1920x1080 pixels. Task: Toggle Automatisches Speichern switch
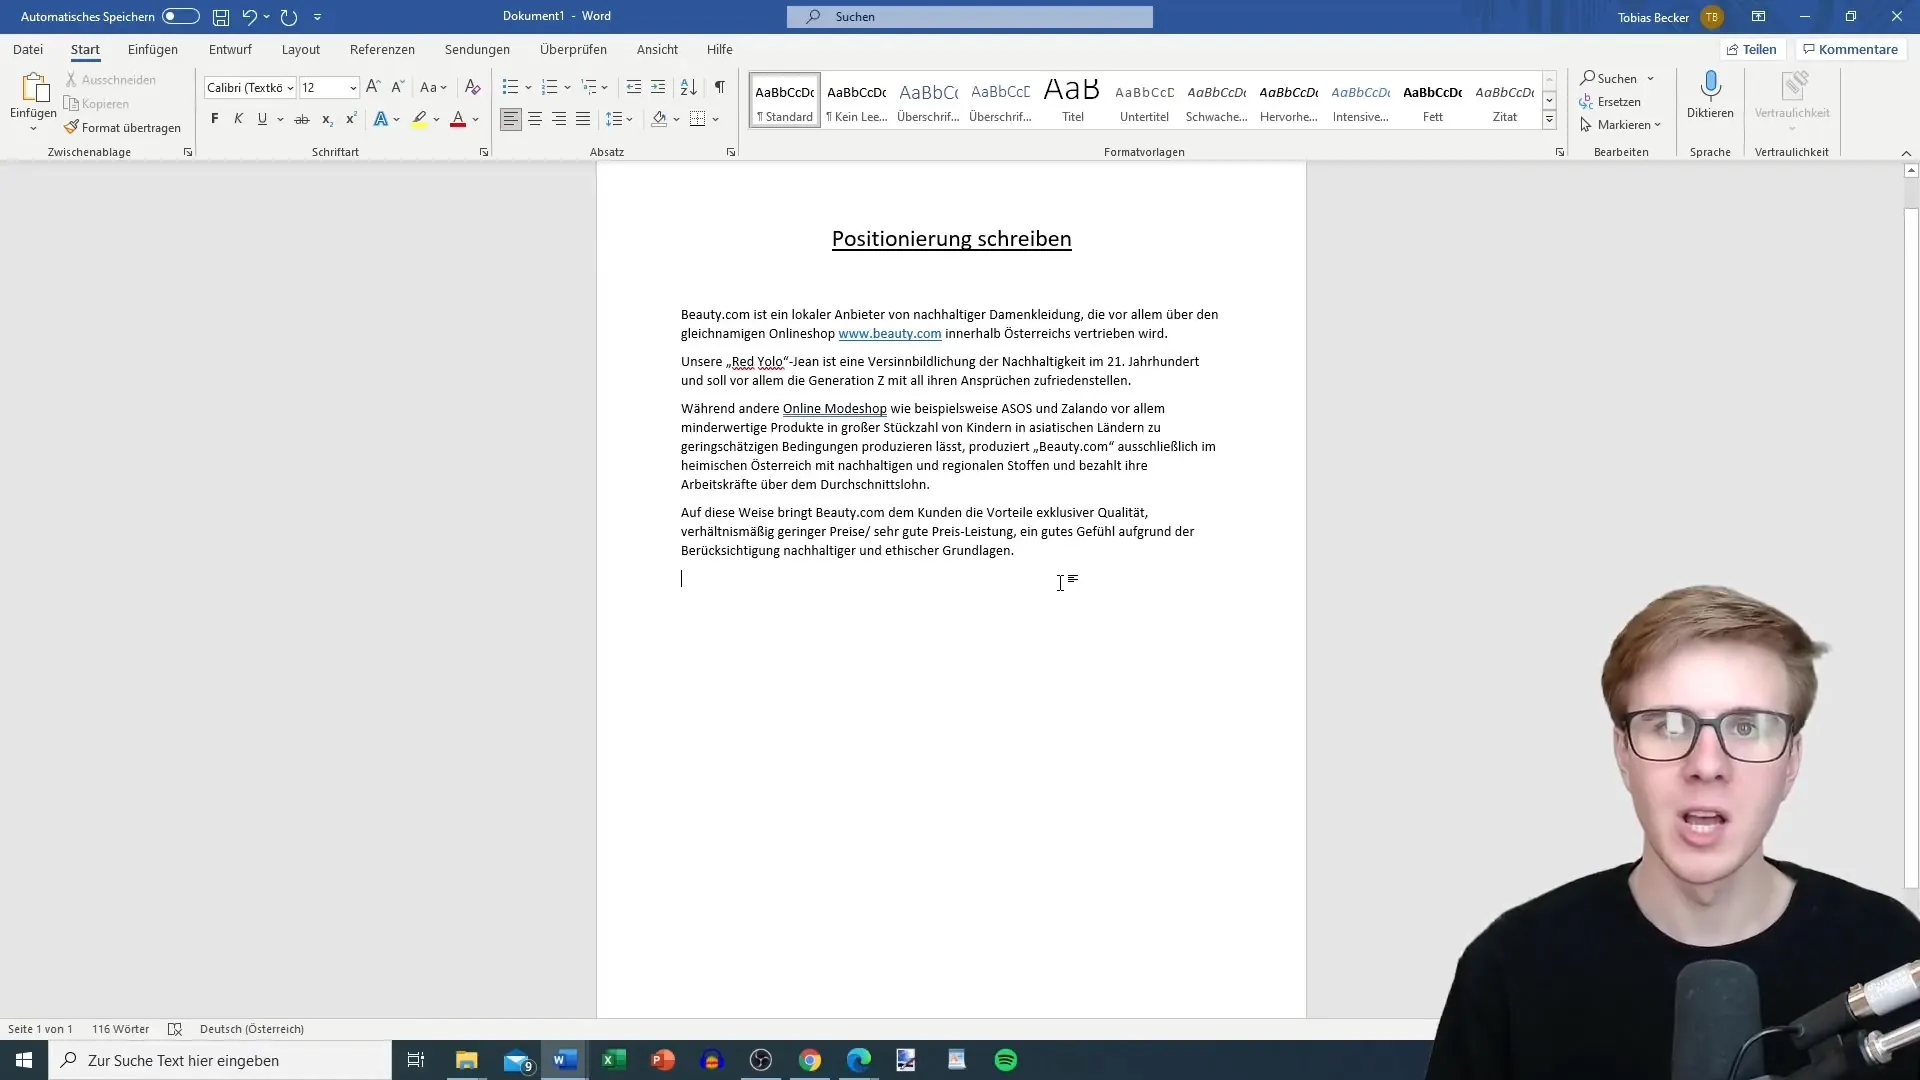point(181,17)
